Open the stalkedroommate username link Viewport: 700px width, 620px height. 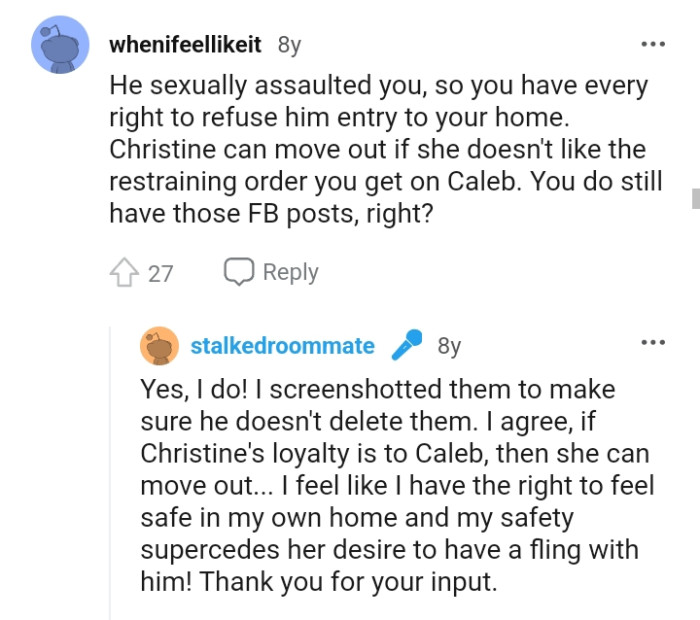pyautogui.click(x=282, y=346)
